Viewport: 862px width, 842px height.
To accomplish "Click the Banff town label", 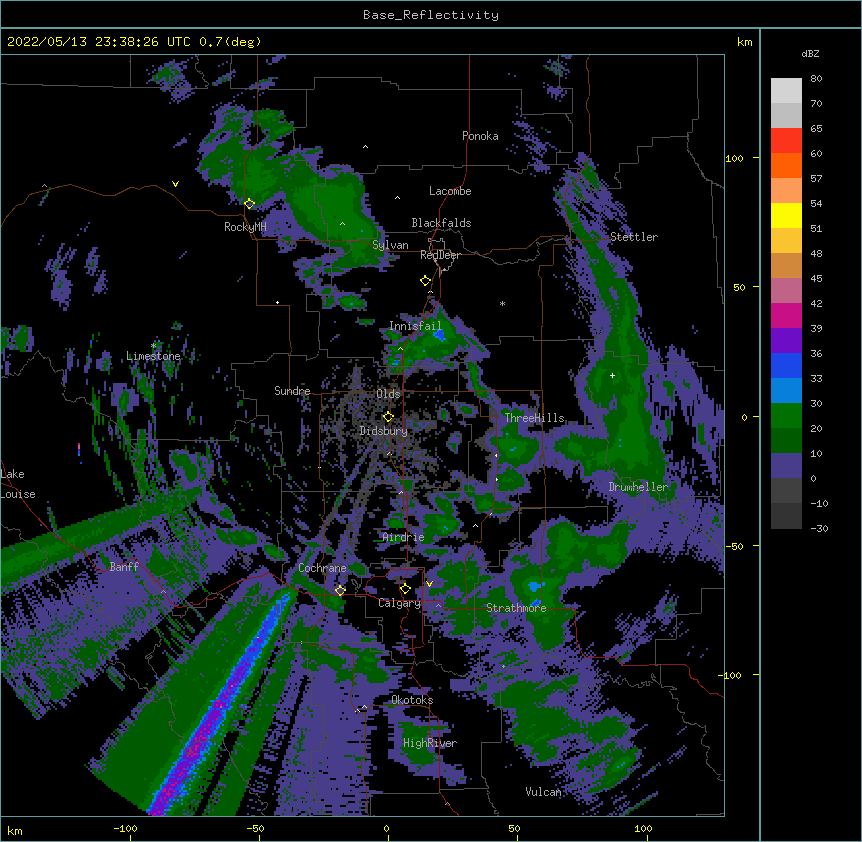I will click(124, 567).
